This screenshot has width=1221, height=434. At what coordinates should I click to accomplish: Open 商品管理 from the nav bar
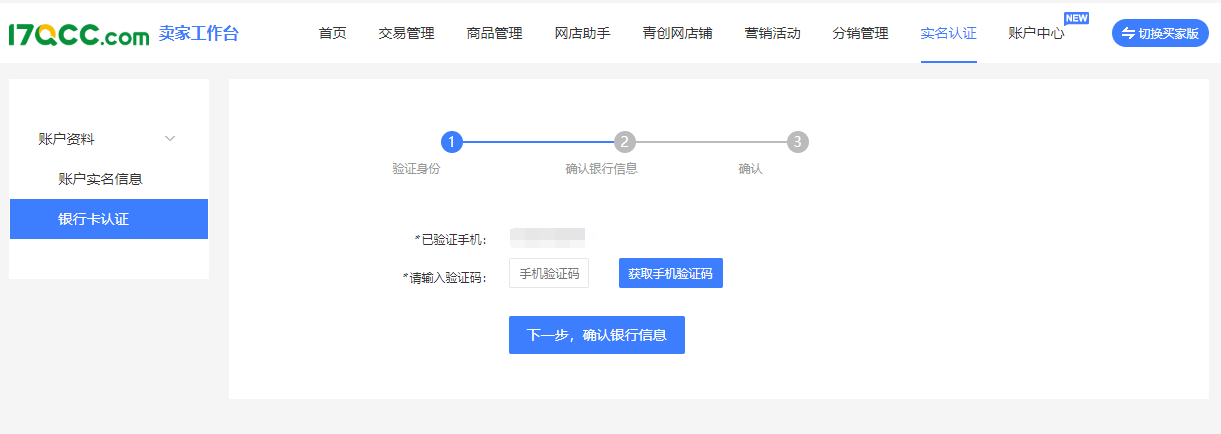494,34
